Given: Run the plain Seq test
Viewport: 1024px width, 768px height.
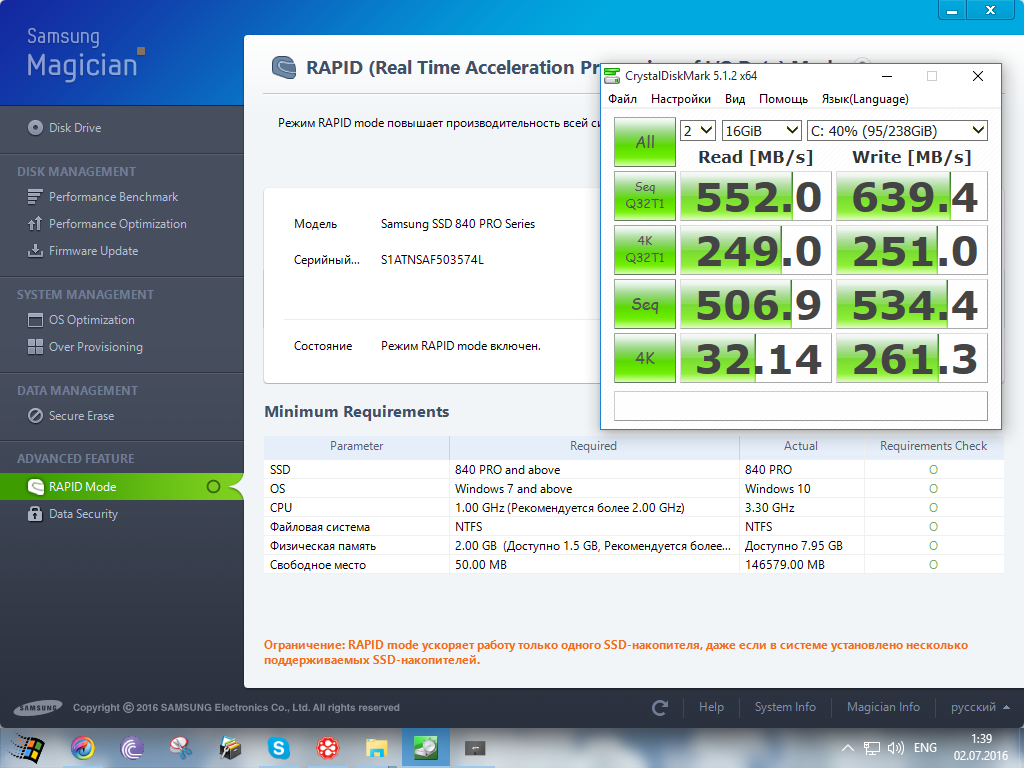Looking at the screenshot, I should (x=645, y=304).
